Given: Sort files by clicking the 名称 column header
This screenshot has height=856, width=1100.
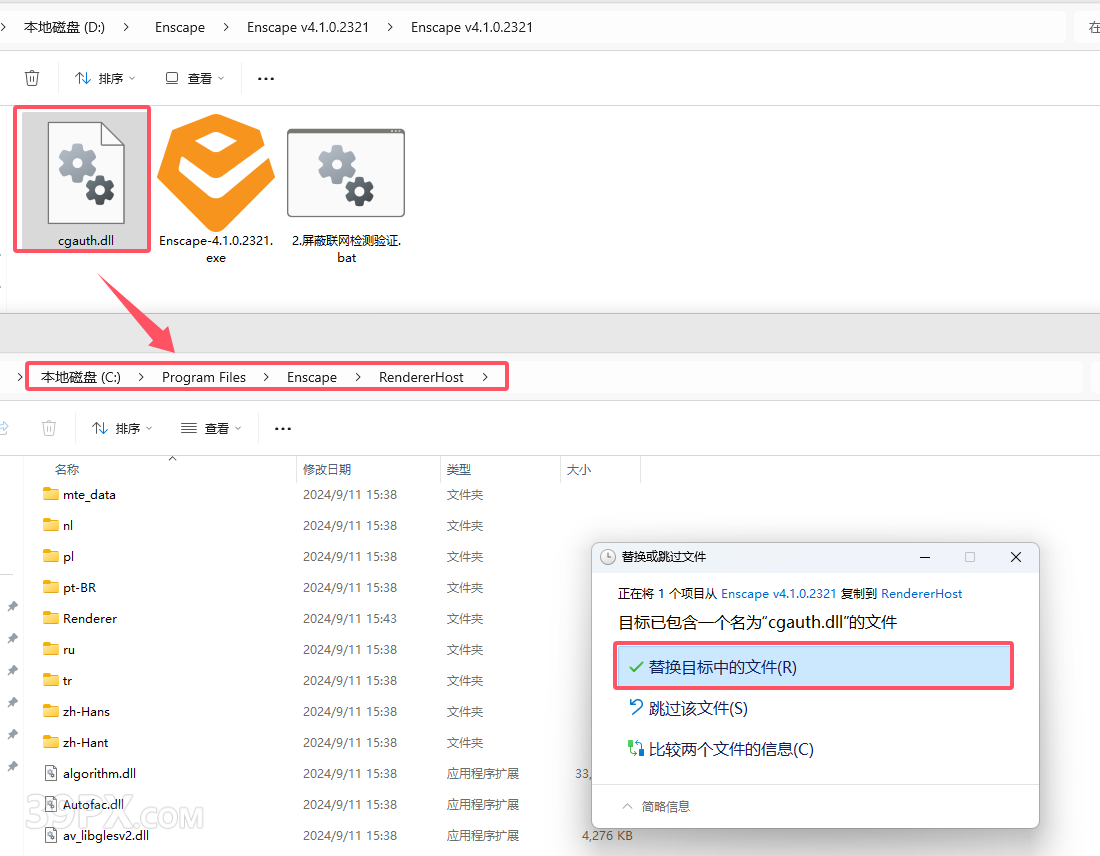Looking at the screenshot, I should (x=64, y=469).
